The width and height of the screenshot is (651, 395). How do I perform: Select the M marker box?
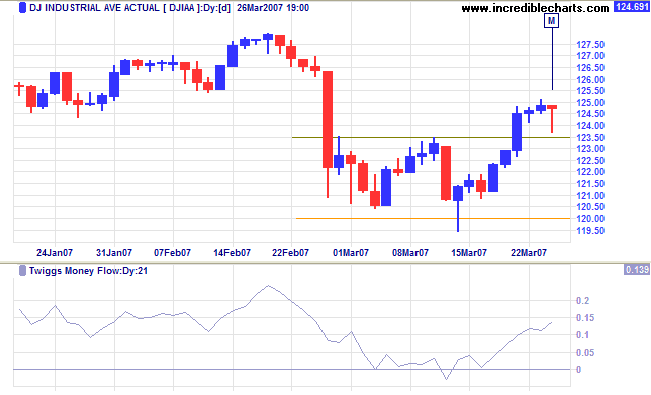point(551,20)
